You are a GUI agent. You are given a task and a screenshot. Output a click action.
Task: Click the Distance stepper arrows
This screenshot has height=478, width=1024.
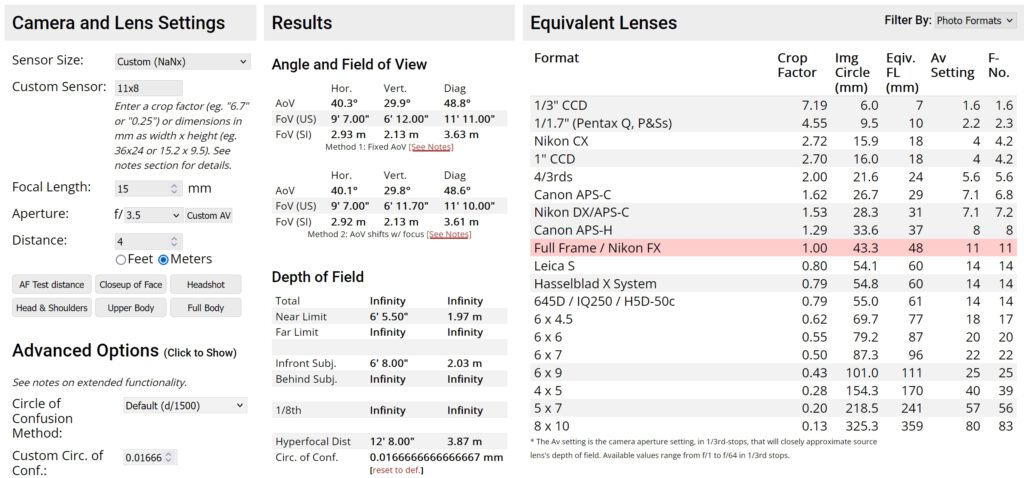[x=174, y=242]
